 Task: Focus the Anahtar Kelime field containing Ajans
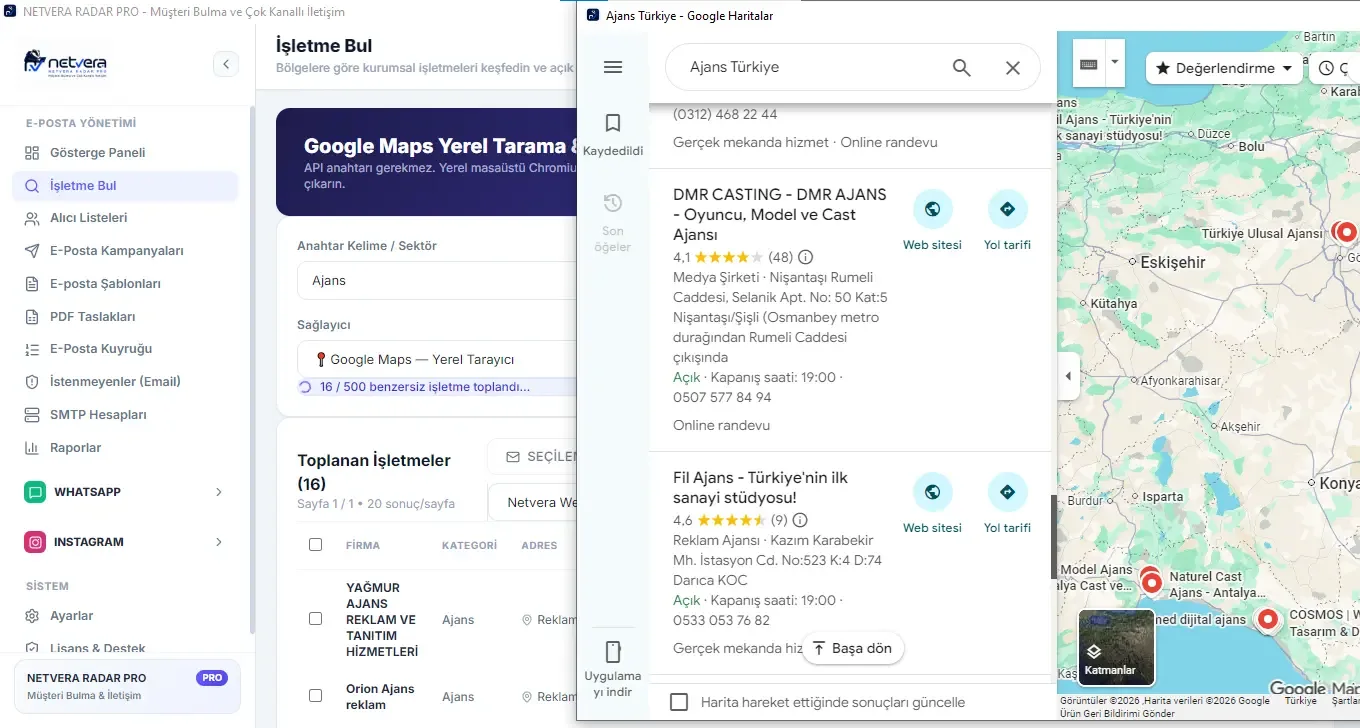tap(437, 280)
